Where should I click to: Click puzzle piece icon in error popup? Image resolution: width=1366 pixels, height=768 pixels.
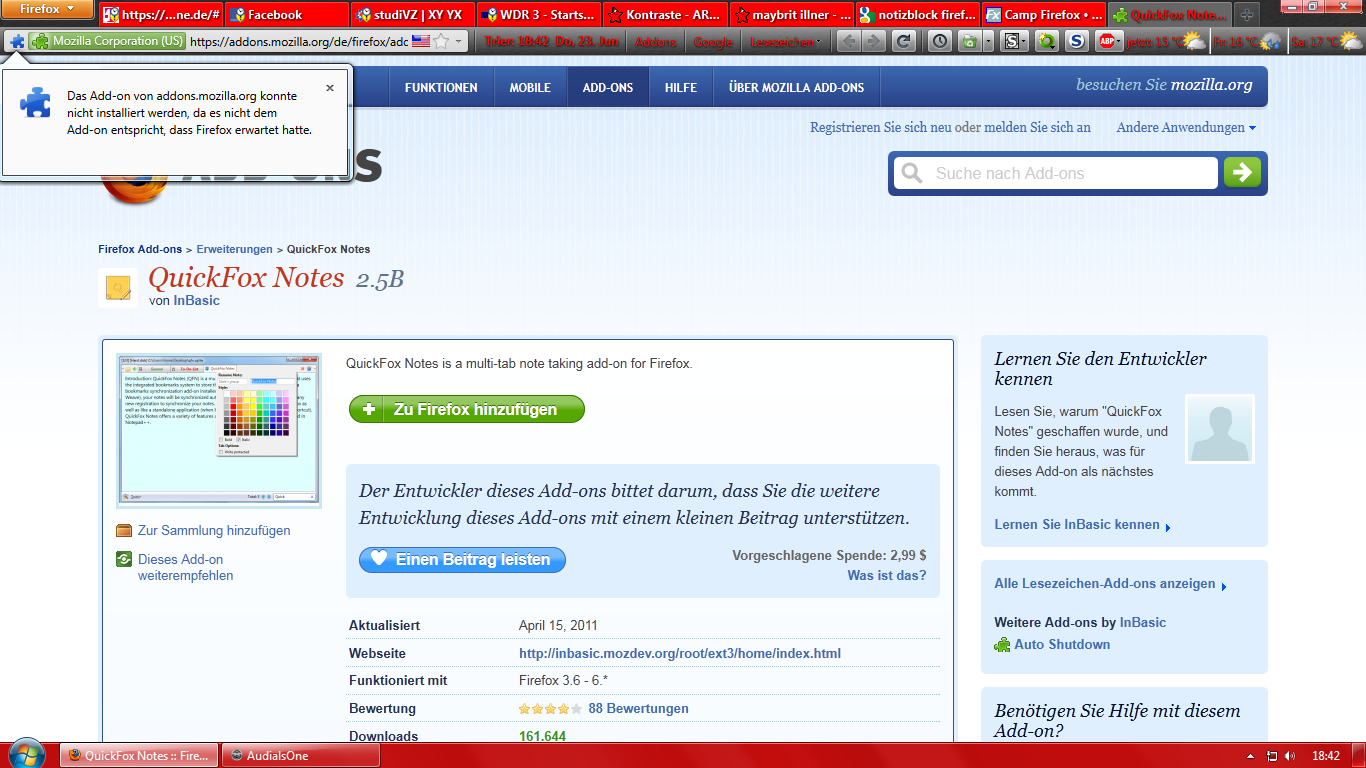click(37, 102)
